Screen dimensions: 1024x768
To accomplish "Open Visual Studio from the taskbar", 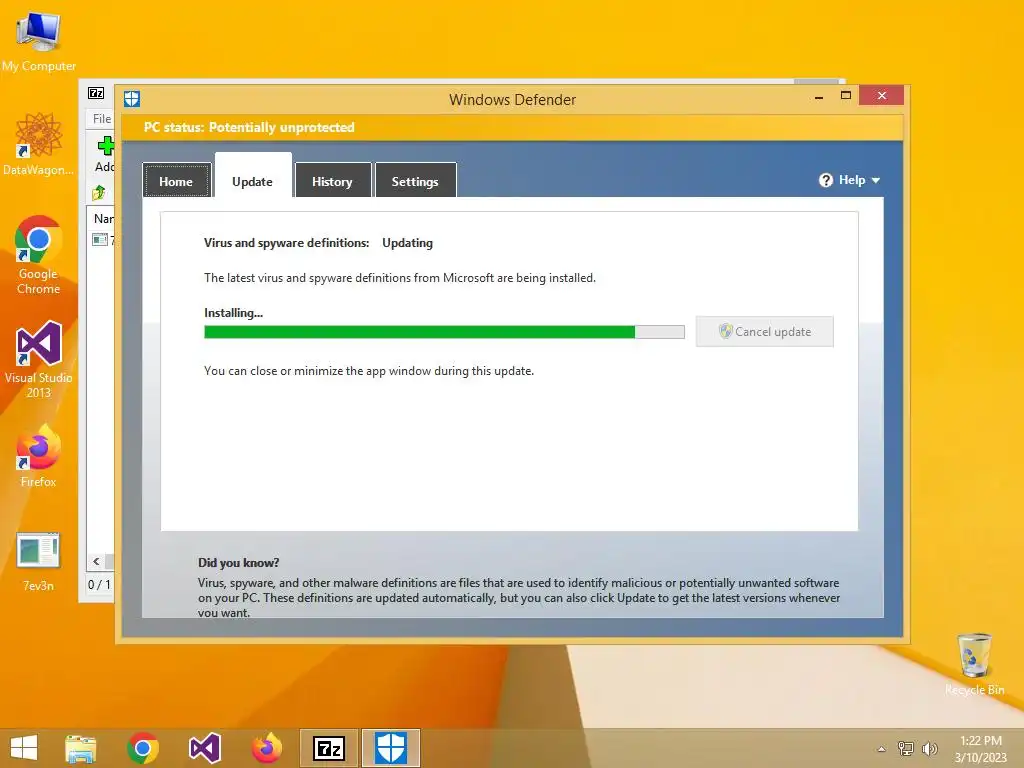I will 204,748.
